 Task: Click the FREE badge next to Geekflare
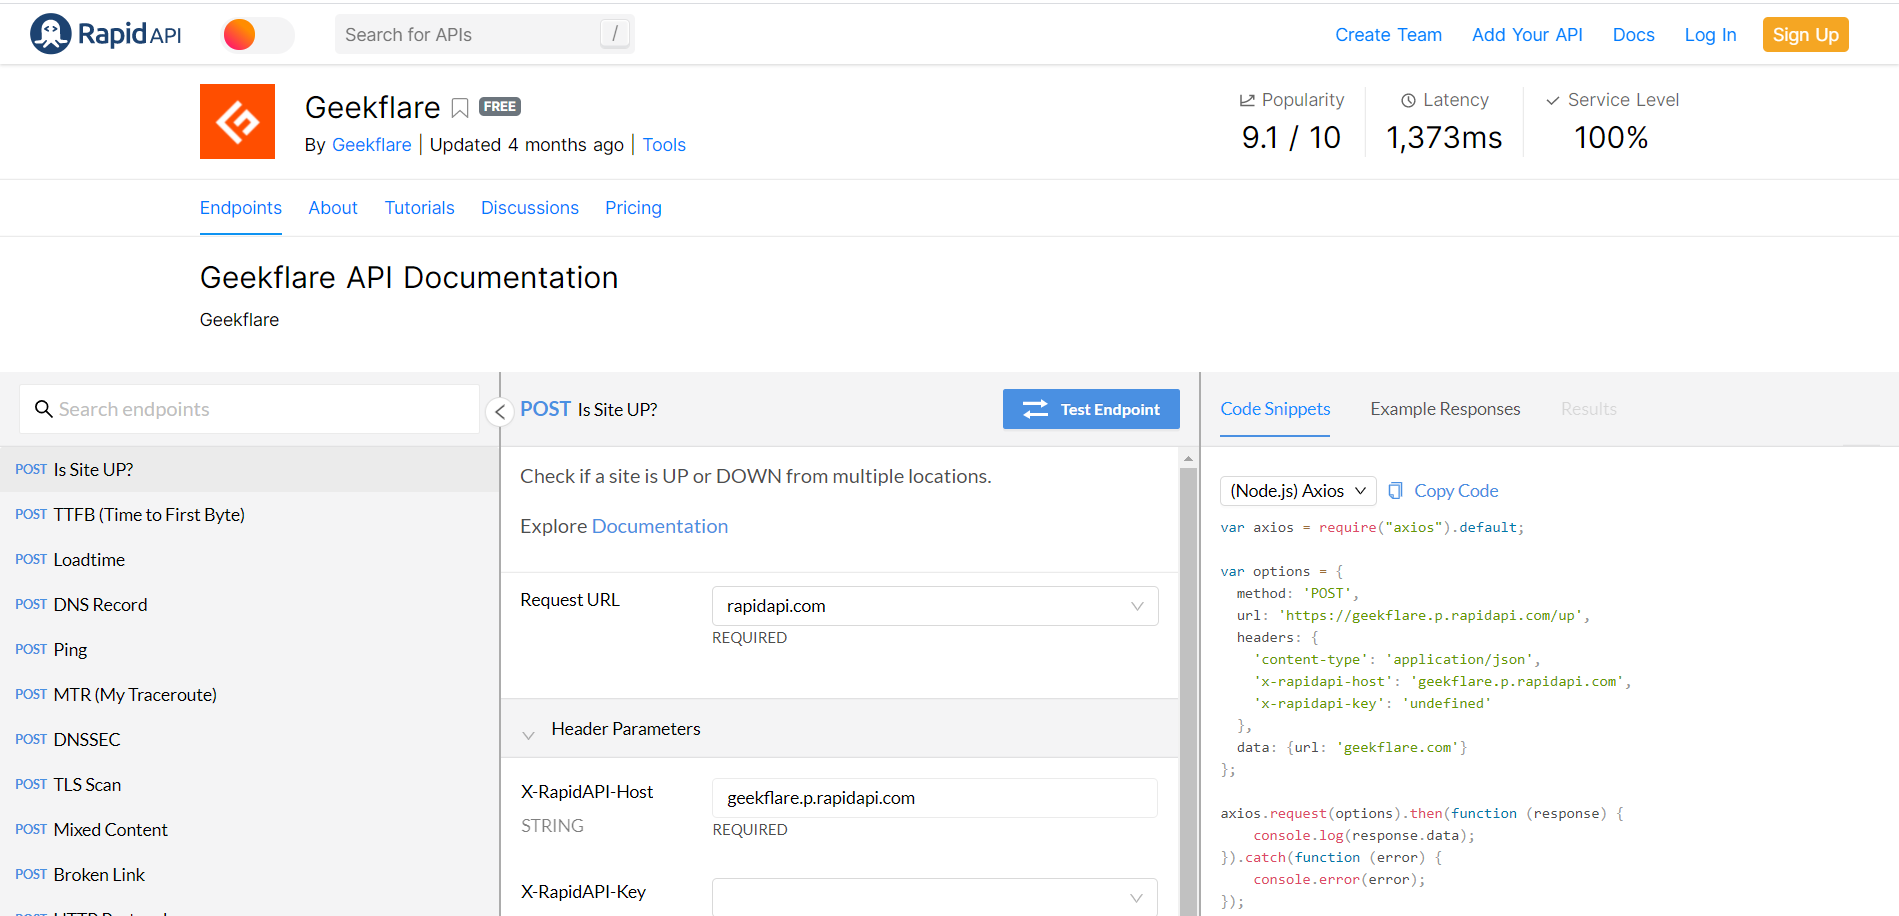pyautogui.click(x=500, y=107)
